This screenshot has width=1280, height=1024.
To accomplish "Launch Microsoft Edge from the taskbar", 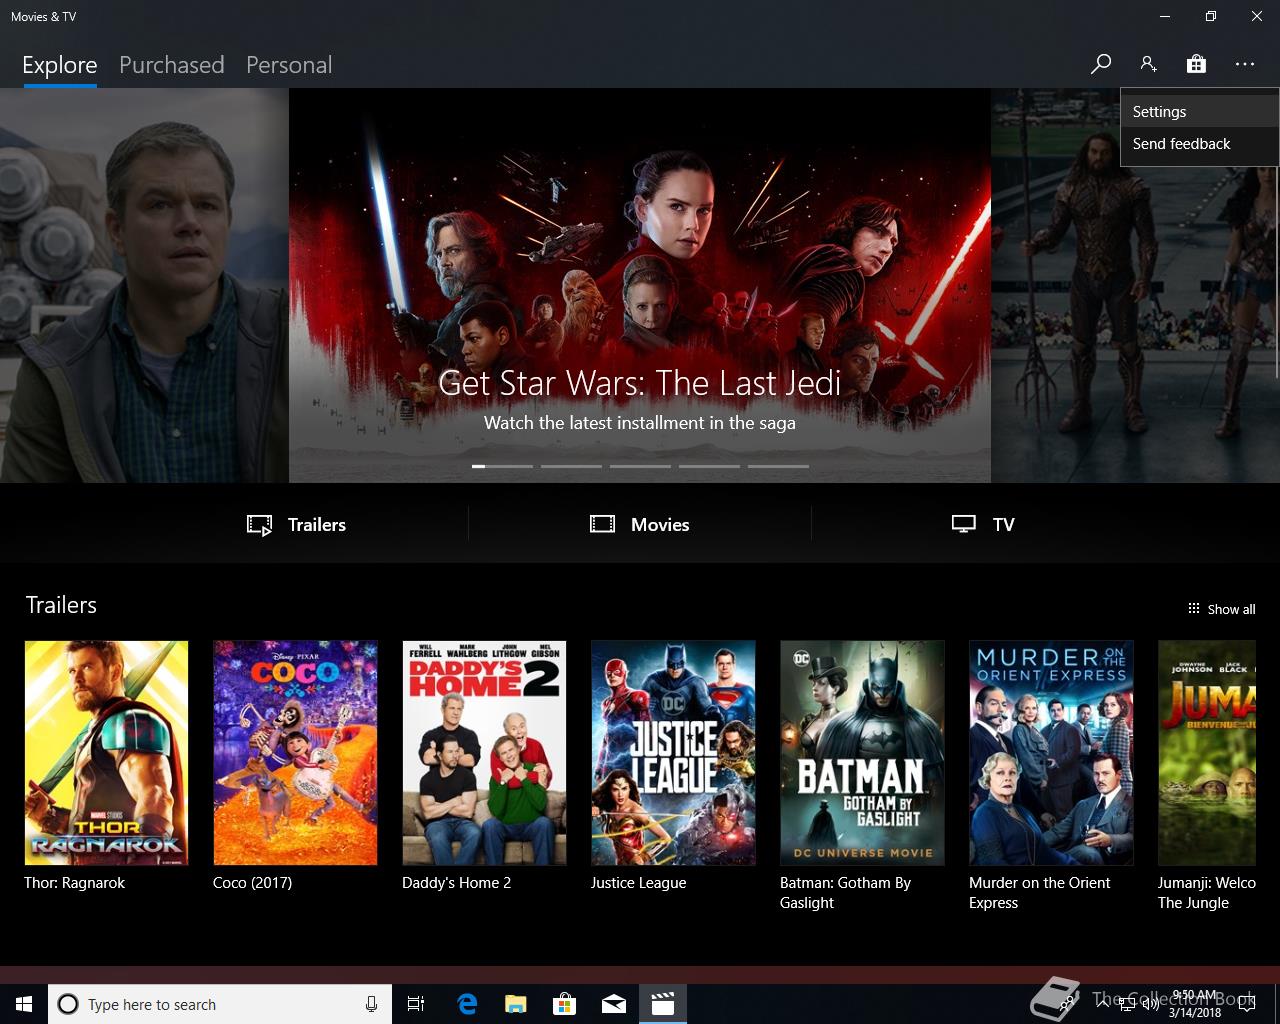I will coord(467,1004).
